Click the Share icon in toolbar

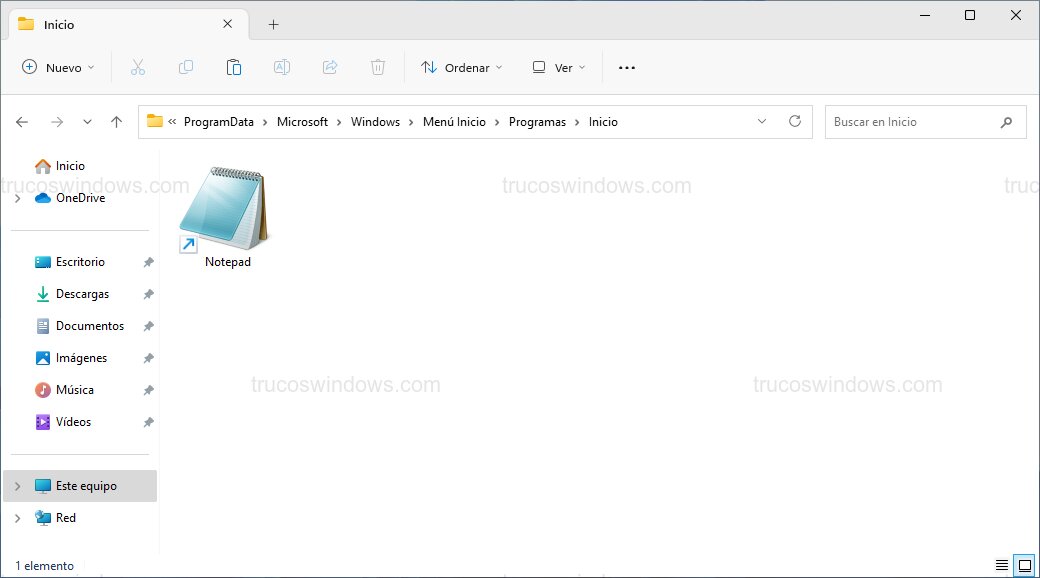point(330,67)
